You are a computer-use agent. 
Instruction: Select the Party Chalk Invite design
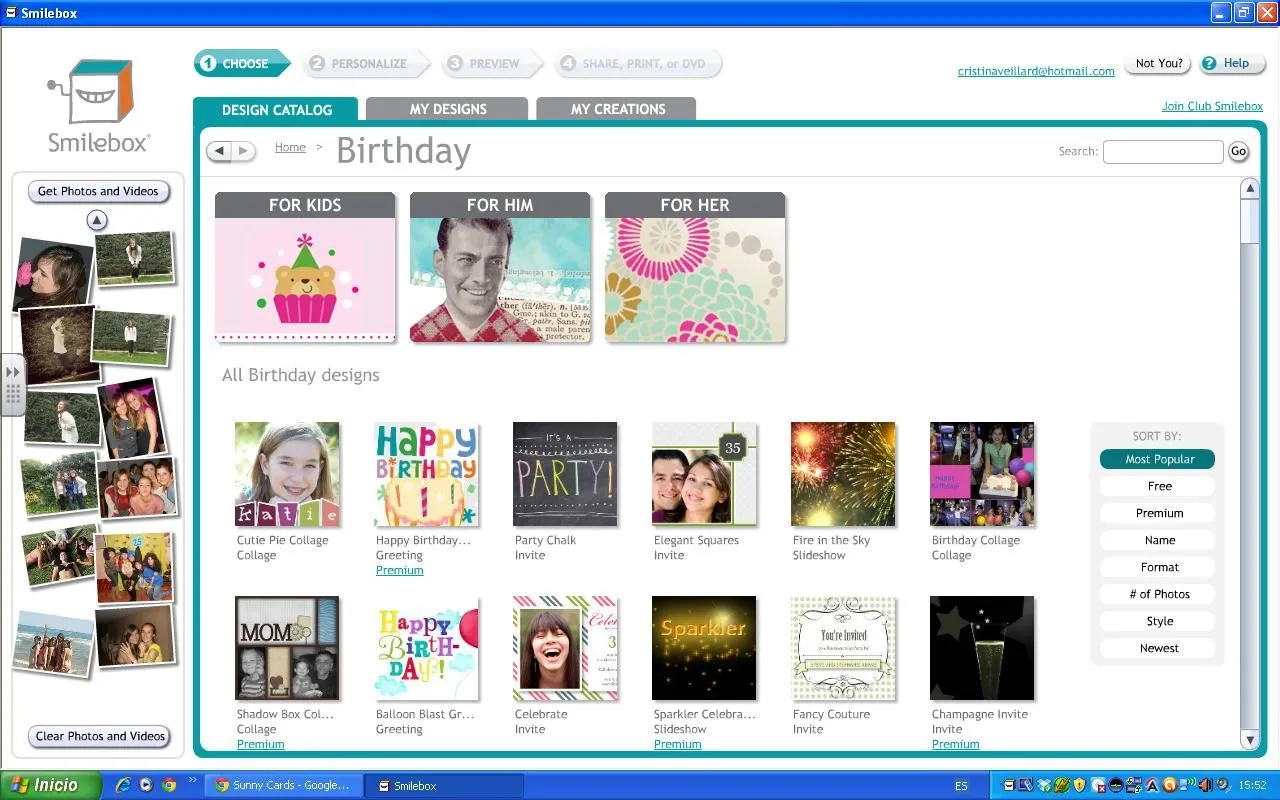click(565, 474)
